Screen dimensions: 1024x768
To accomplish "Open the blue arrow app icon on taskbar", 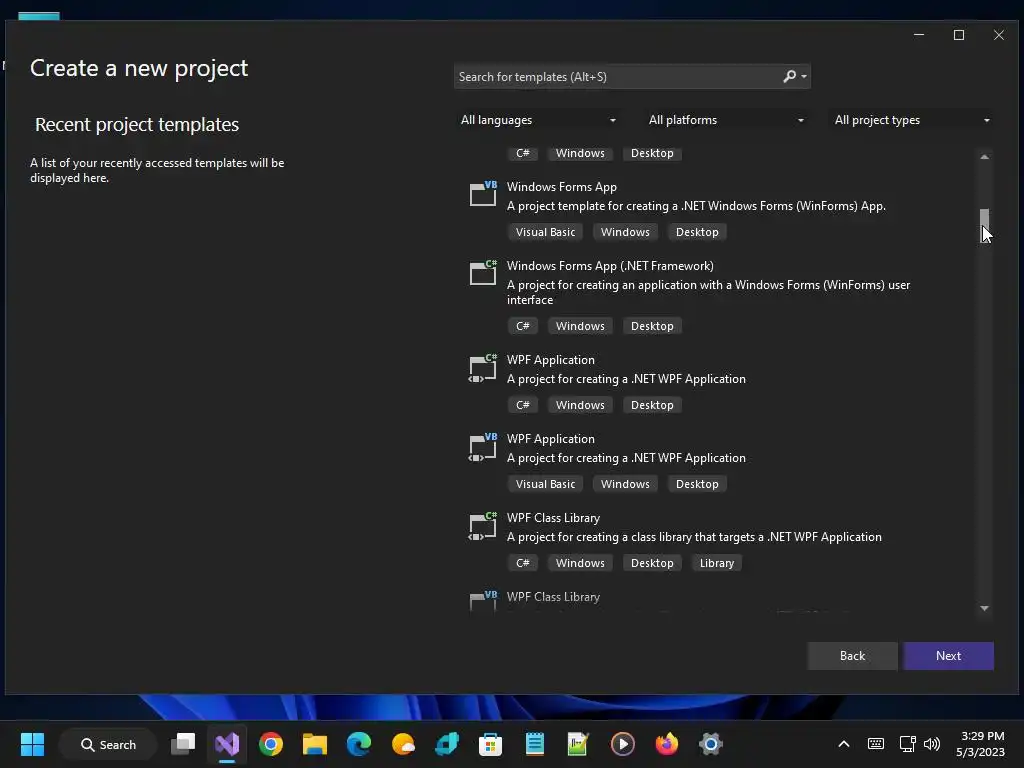I will (x=447, y=744).
